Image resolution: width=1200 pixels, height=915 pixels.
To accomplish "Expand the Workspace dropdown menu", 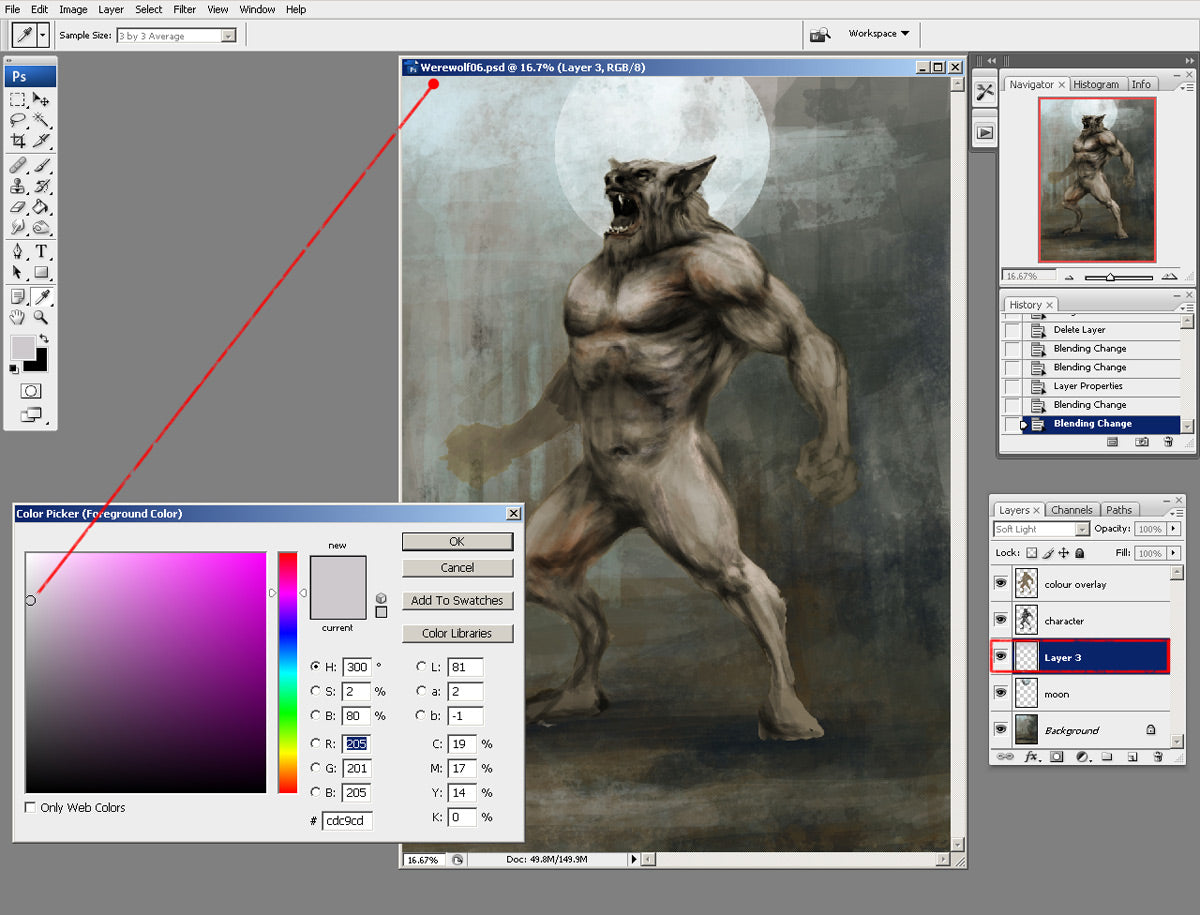I will (x=878, y=33).
